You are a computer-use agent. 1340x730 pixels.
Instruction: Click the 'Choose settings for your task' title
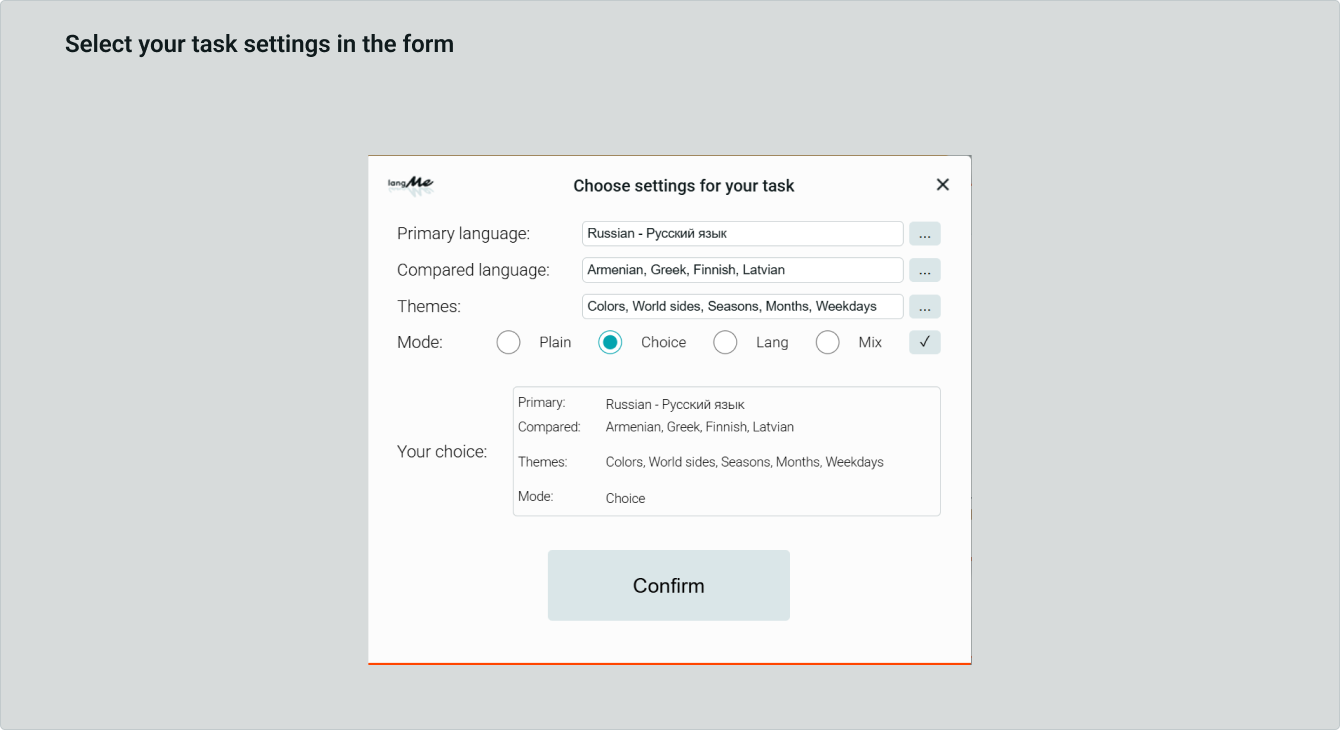tap(684, 186)
